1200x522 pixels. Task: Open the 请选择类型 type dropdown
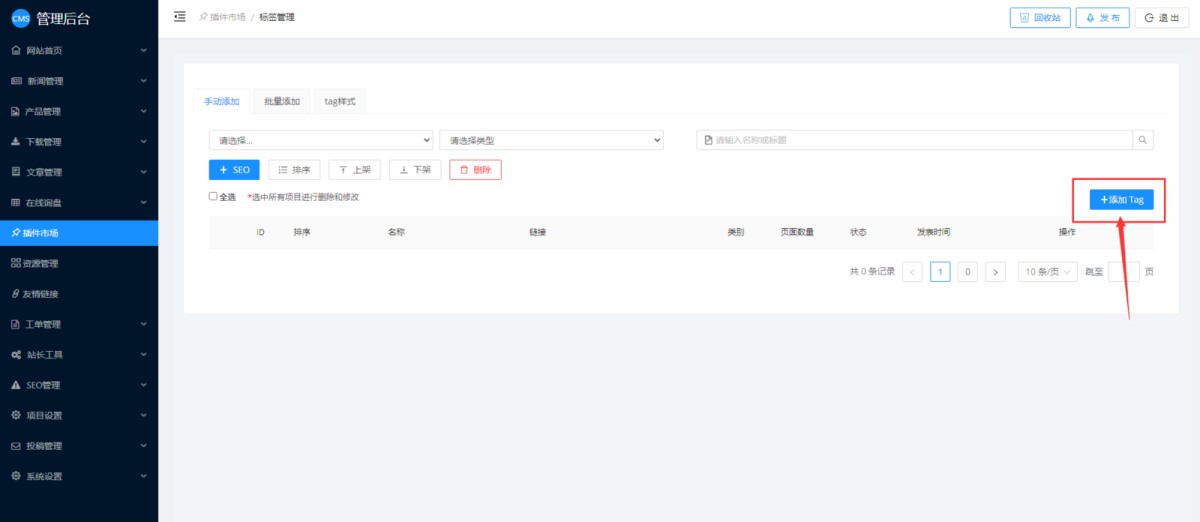click(x=551, y=140)
